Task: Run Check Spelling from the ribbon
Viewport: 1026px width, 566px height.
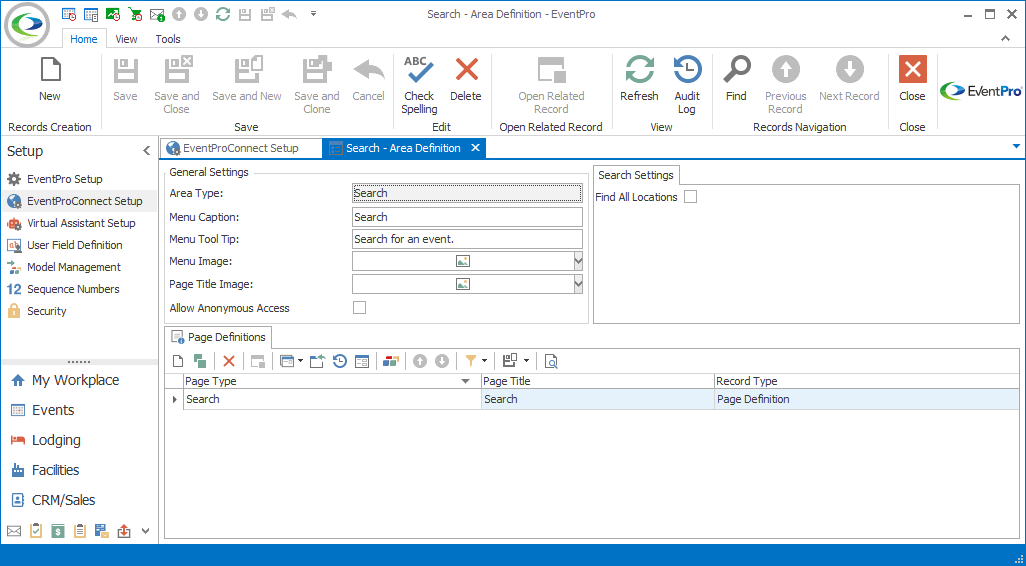Action: (x=419, y=86)
